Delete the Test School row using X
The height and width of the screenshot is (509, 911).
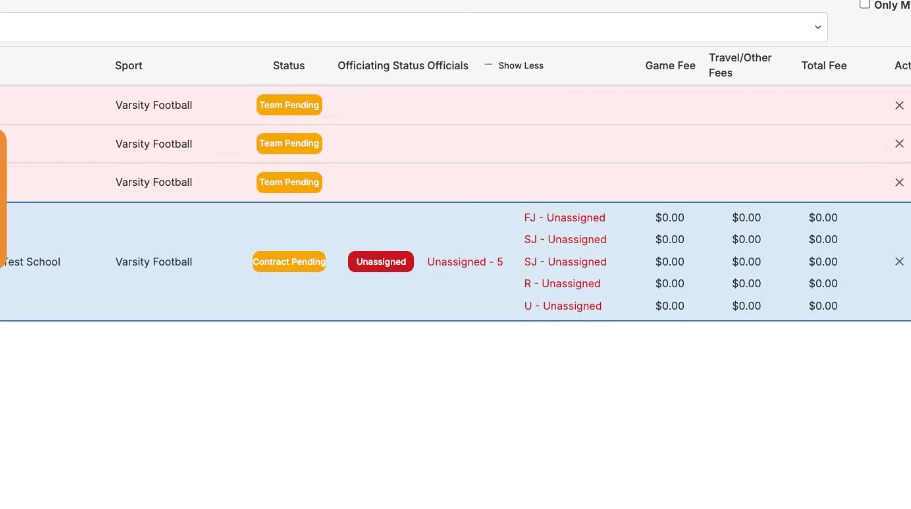tap(899, 262)
